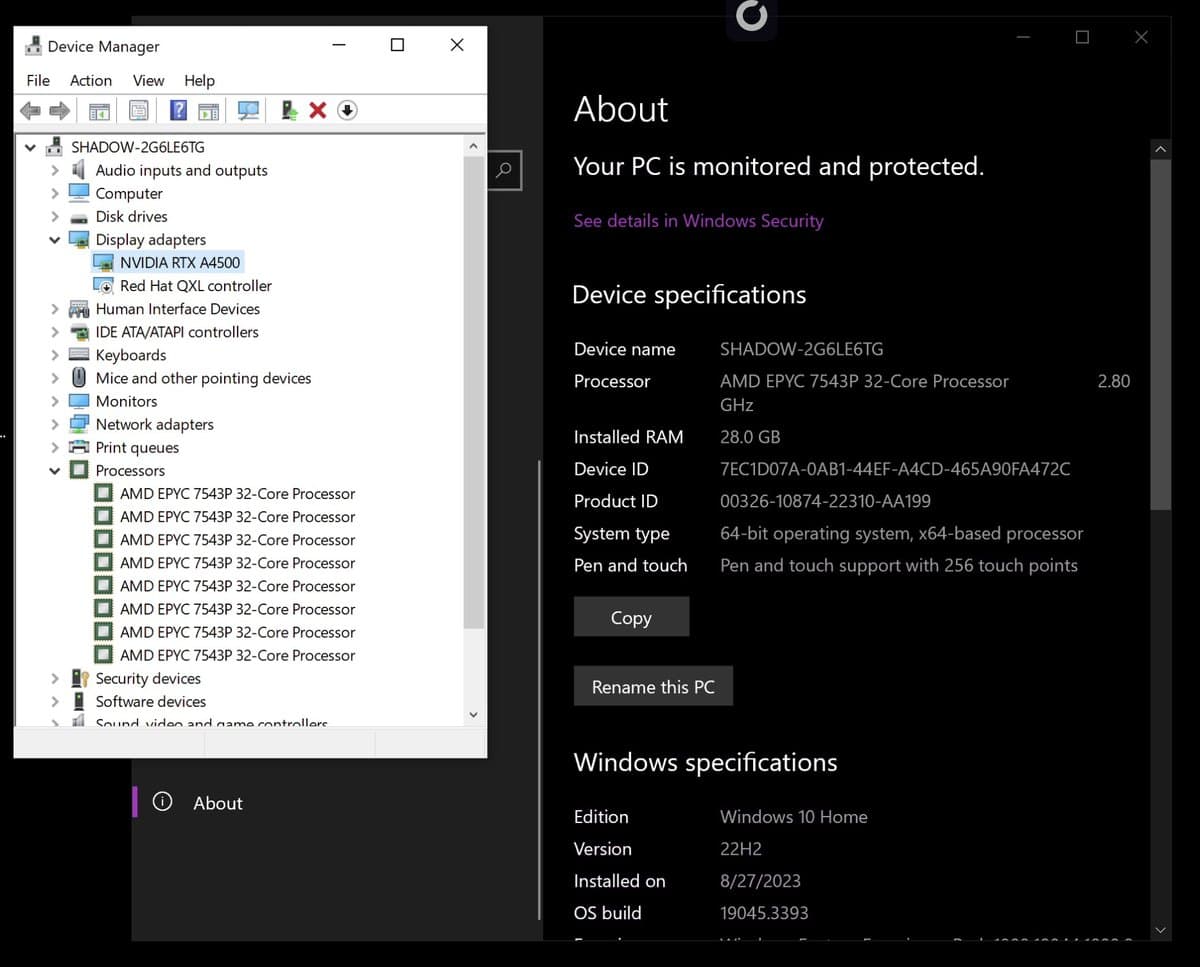The image size is (1200, 967).
Task: Collapse the Processors node
Action: pyautogui.click(x=55, y=471)
